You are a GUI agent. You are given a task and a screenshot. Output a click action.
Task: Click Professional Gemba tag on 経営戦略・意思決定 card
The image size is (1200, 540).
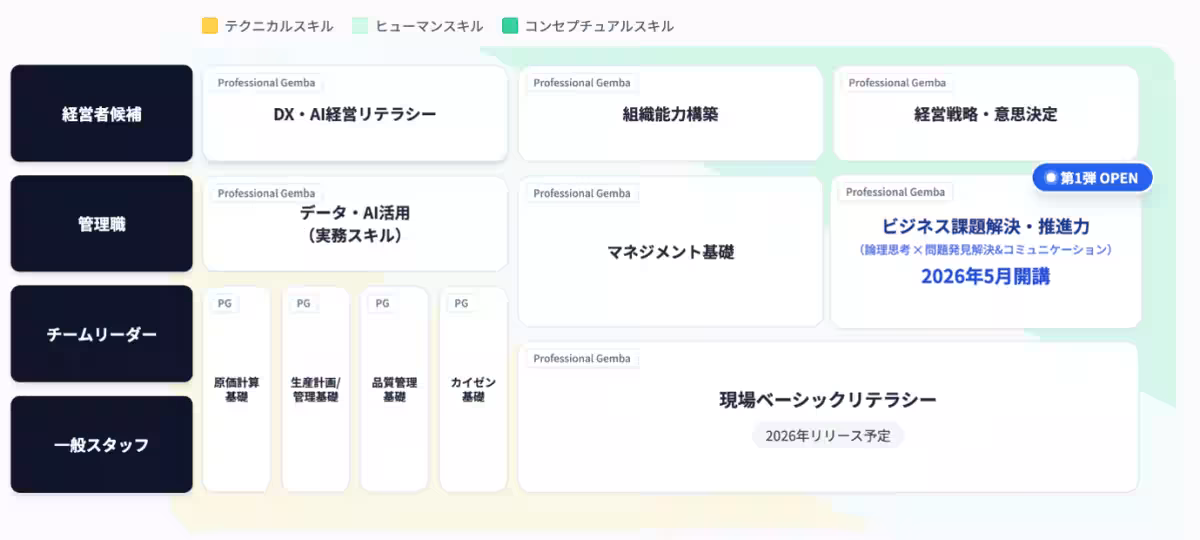[897, 83]
